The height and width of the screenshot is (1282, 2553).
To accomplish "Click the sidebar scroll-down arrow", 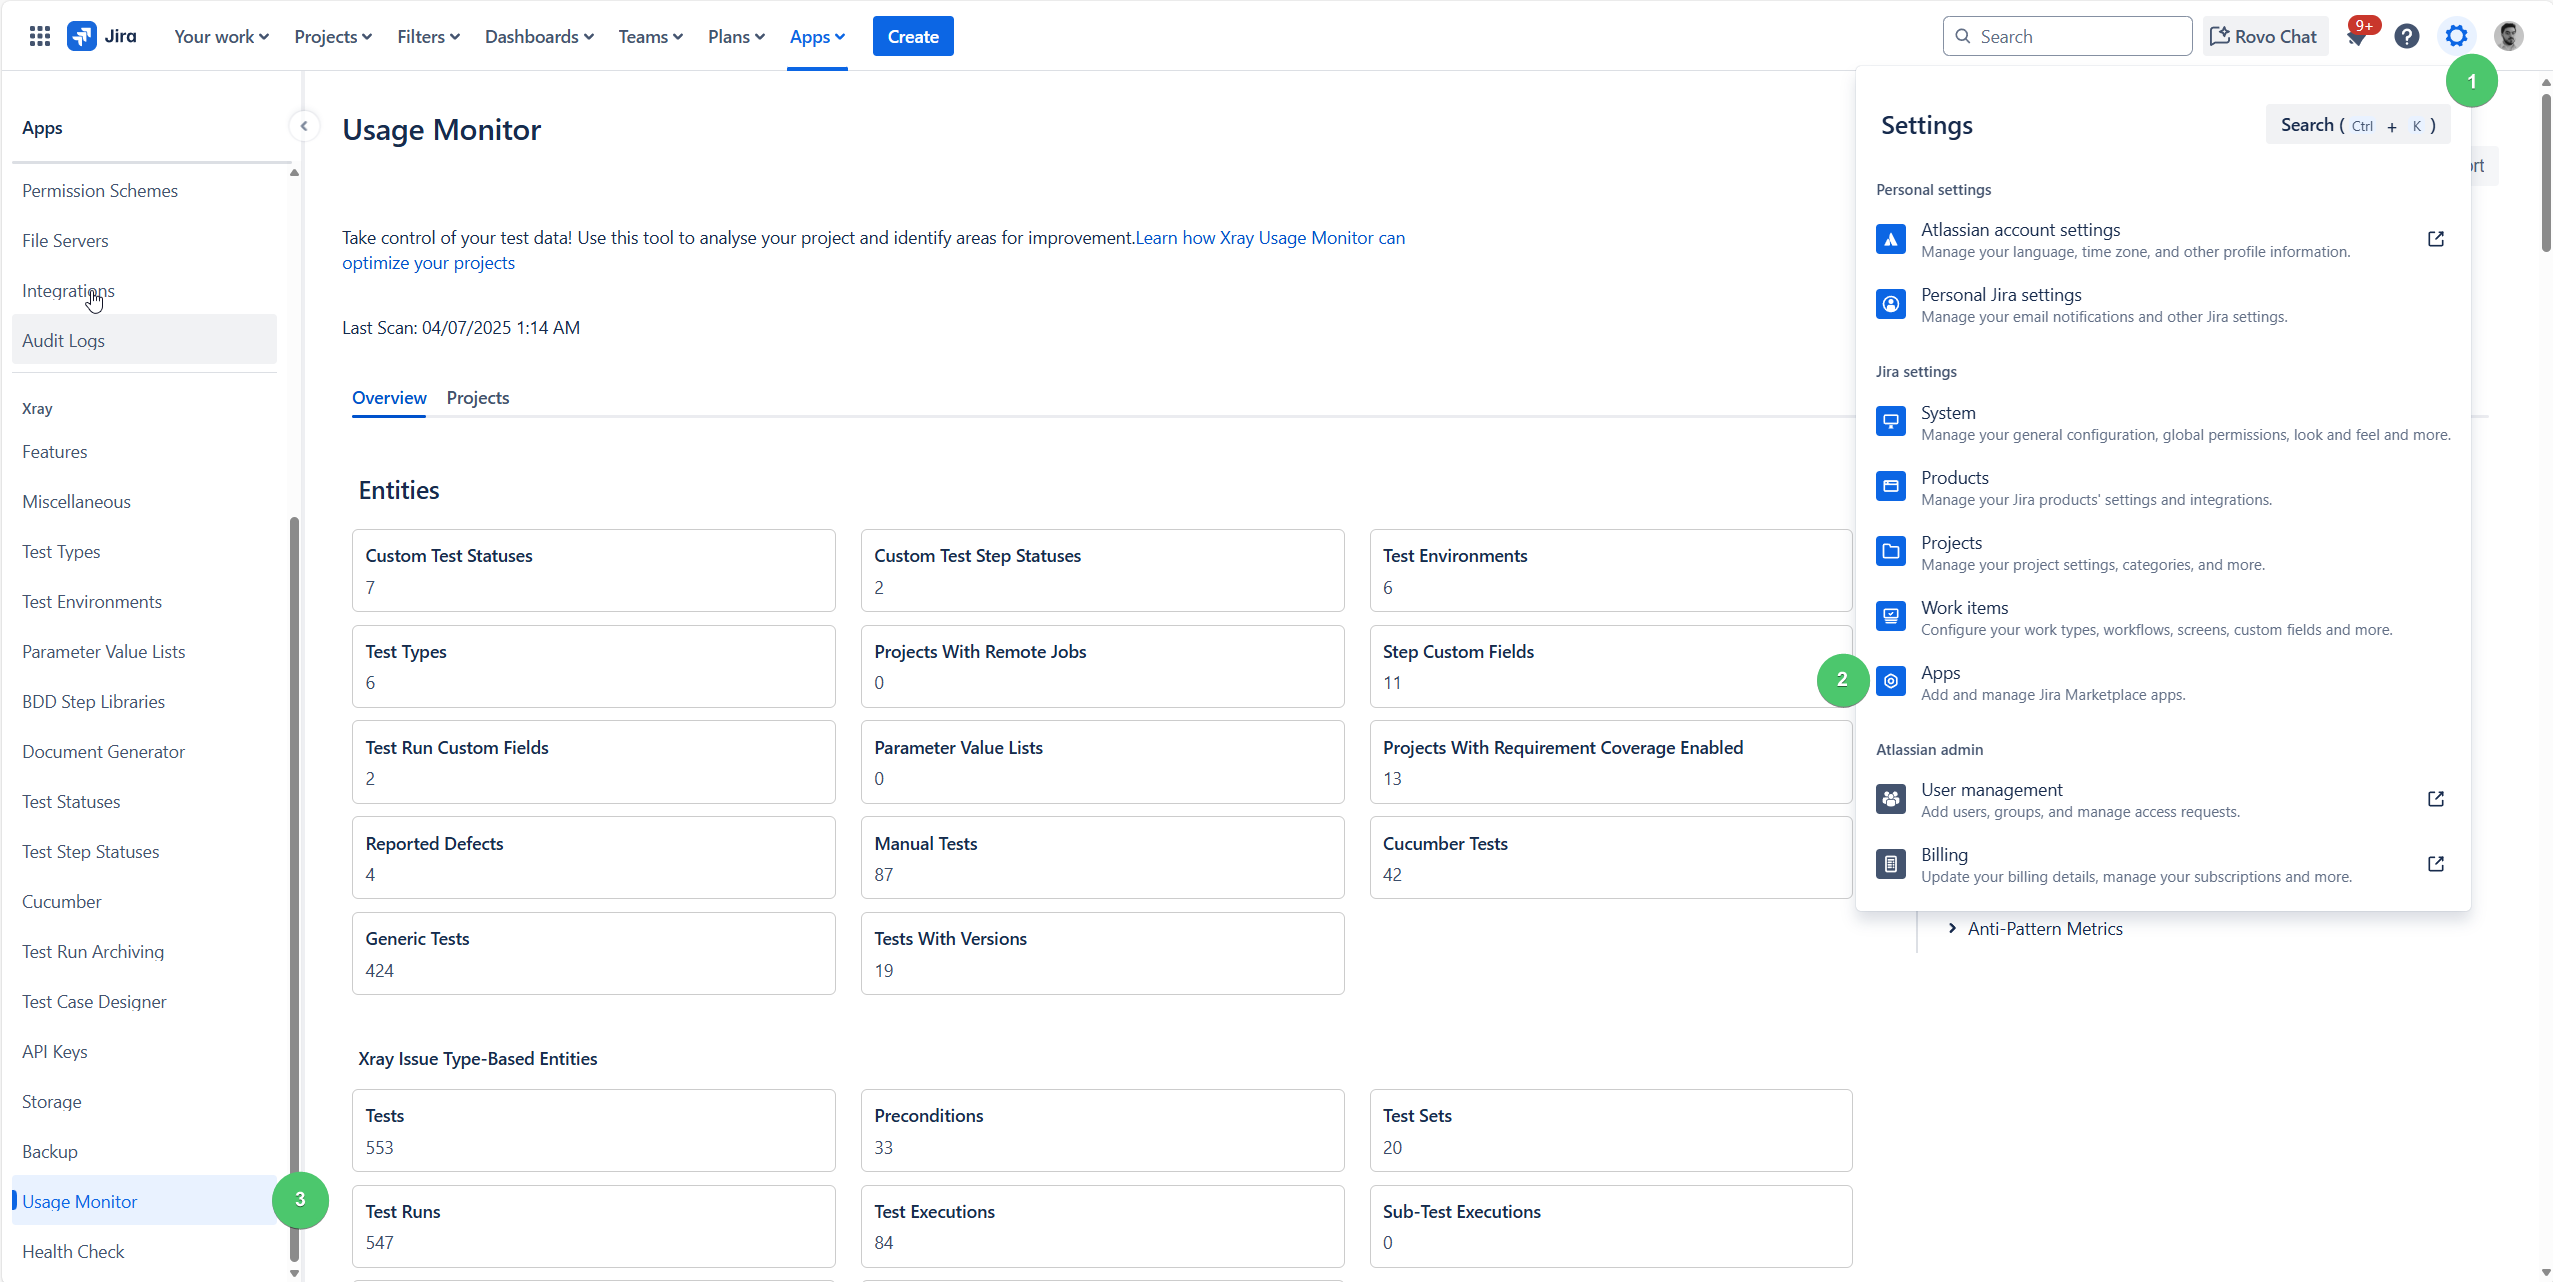I will click(x=294, y=1273).
